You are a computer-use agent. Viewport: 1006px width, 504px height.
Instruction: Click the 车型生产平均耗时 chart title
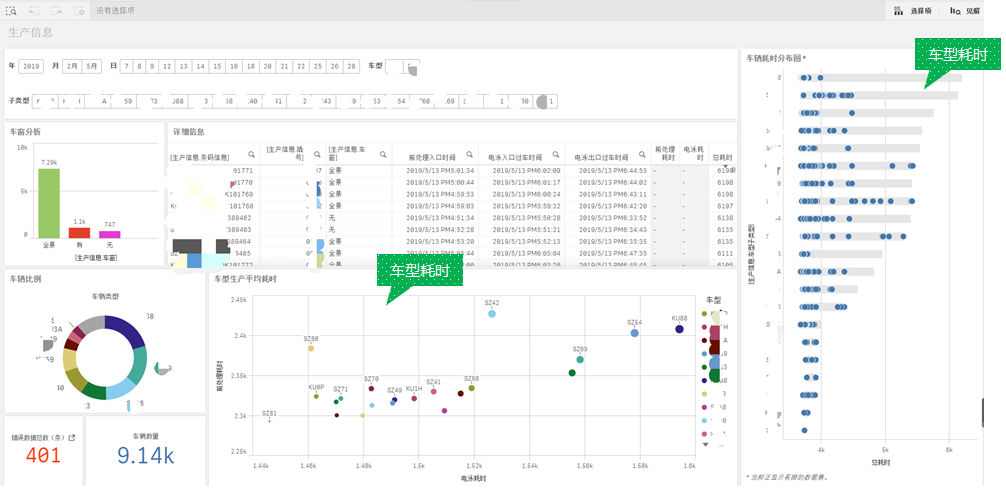[245, 279]
